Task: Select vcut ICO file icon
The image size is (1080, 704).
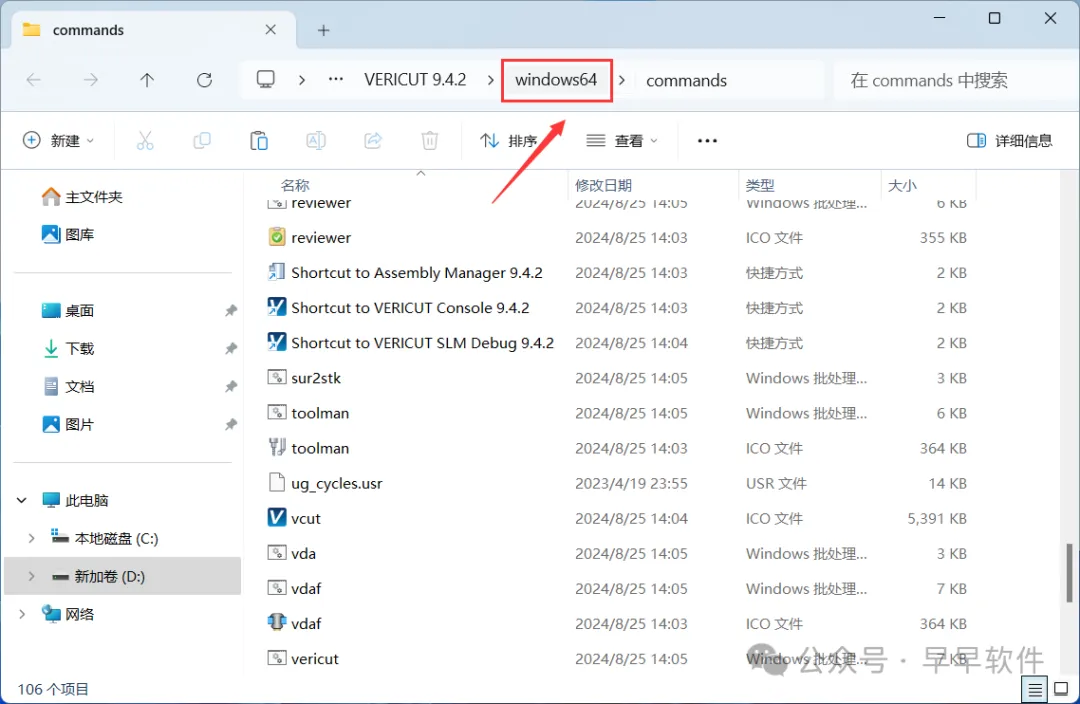Action: coord(276,518)
